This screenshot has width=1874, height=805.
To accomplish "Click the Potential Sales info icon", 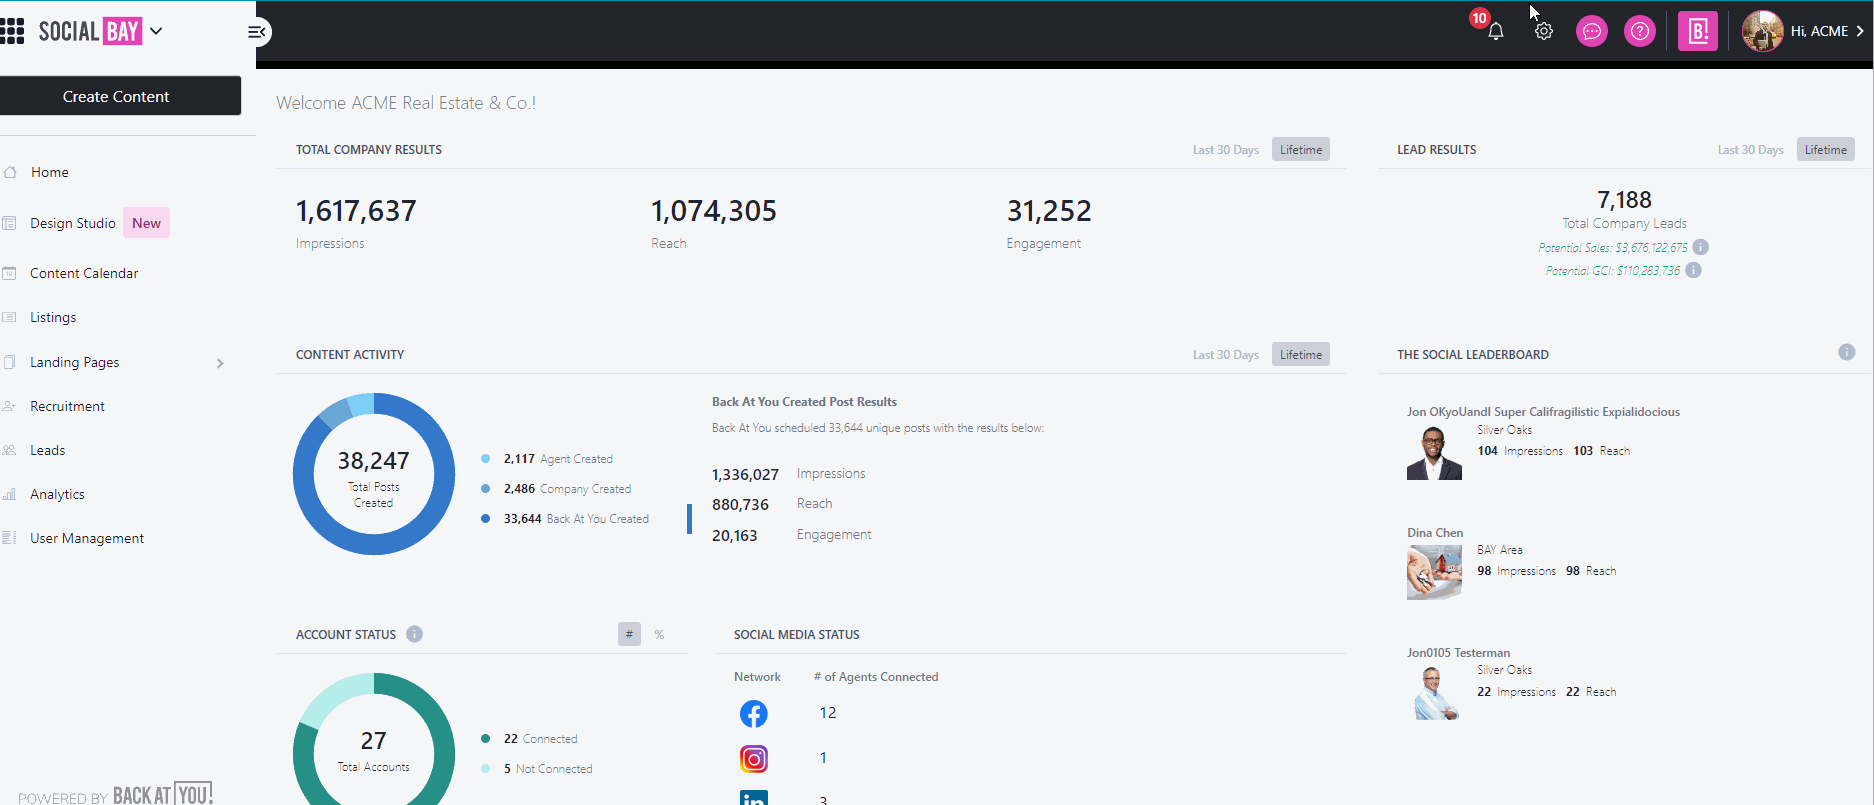I will click(x=1700, y=247).
